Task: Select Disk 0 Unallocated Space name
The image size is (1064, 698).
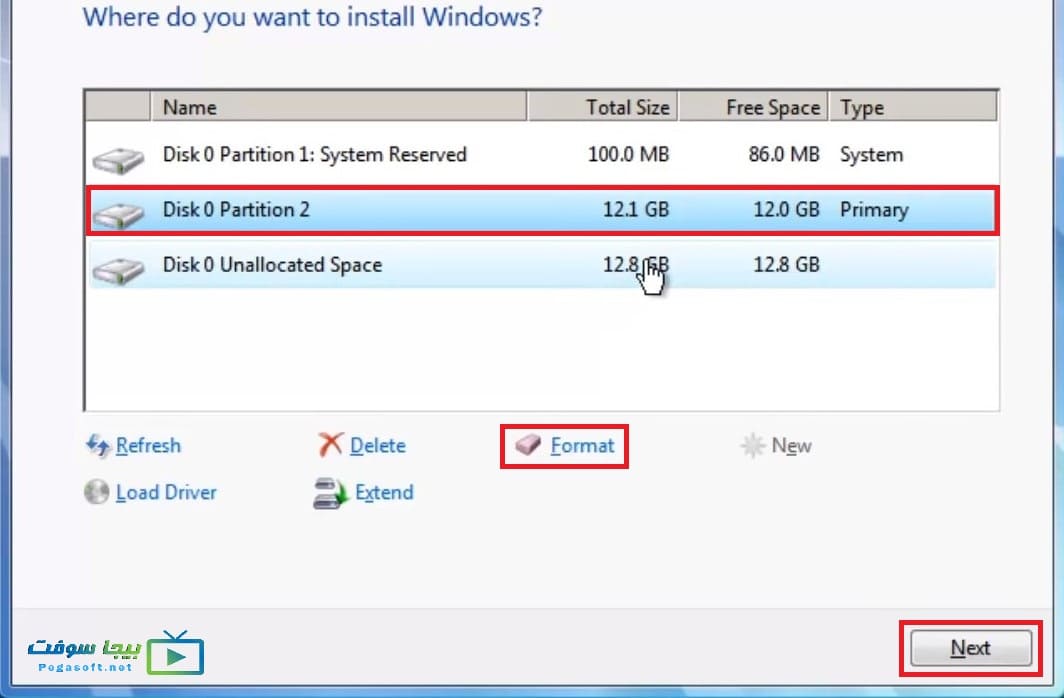Action: pyautogui.click(x=272, y=265)
